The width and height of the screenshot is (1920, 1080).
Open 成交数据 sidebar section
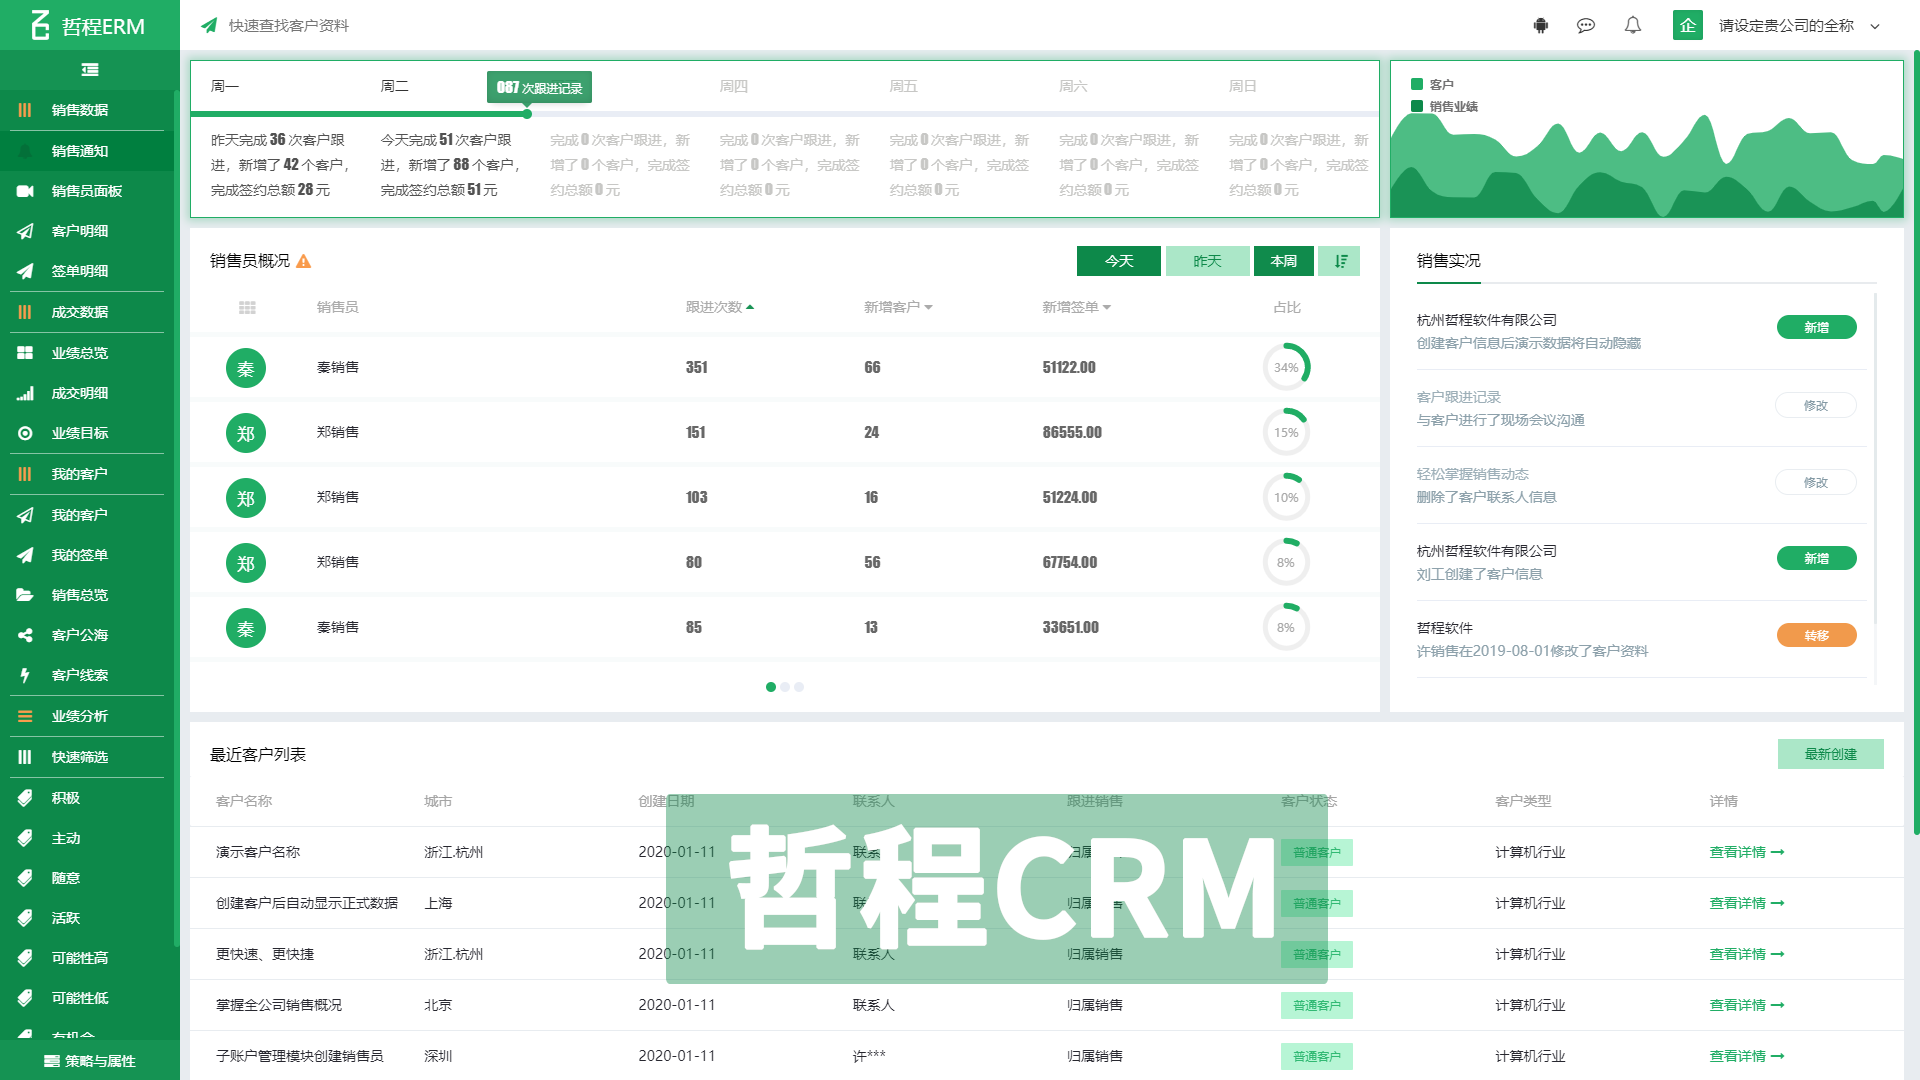tap(88, 312)
